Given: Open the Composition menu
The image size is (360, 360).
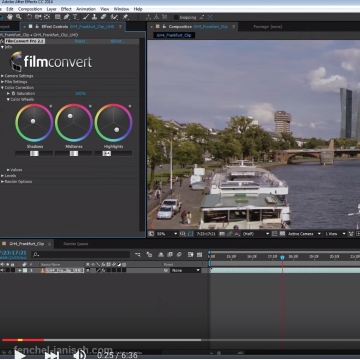Looking at the screenshot, I should pos(30,9).
